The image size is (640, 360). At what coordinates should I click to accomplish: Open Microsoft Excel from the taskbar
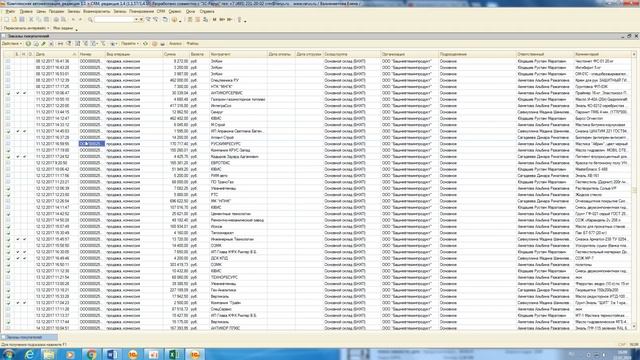pos(174,354)
